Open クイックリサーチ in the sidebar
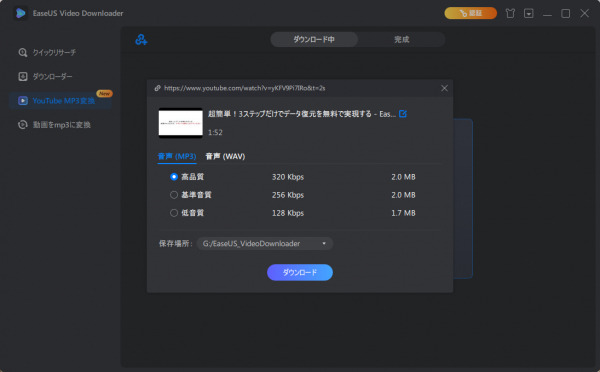Screen dimensions: 600x372 [54, 52]
